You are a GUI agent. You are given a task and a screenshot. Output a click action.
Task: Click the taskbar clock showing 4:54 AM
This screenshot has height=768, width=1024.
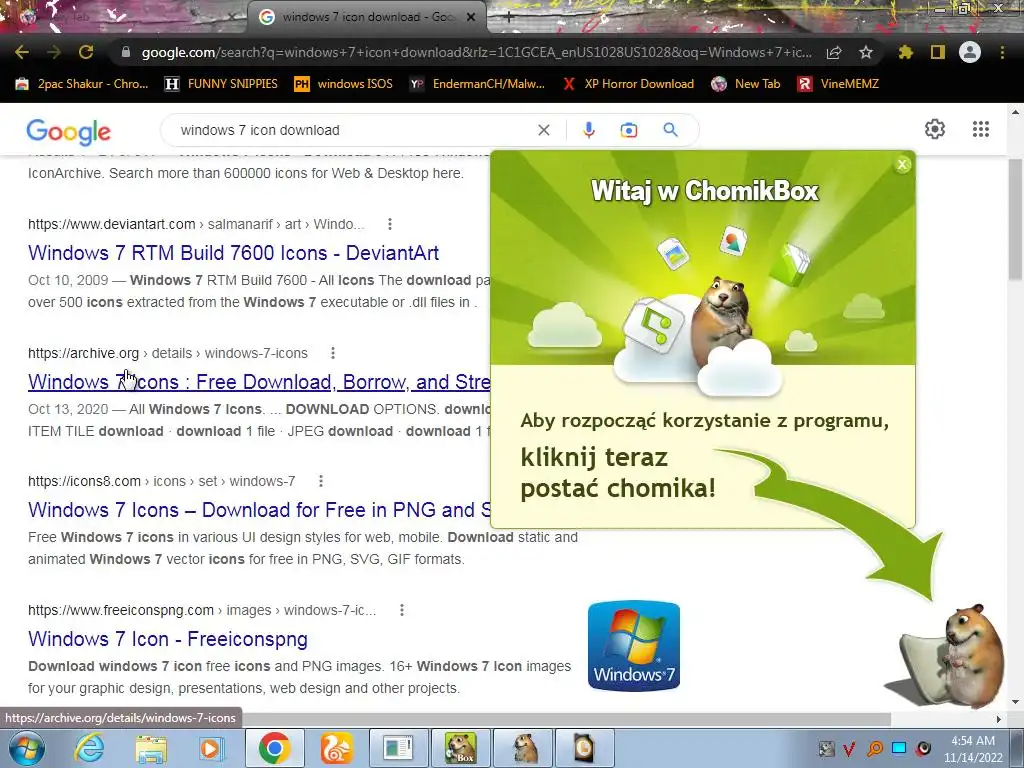972,748
